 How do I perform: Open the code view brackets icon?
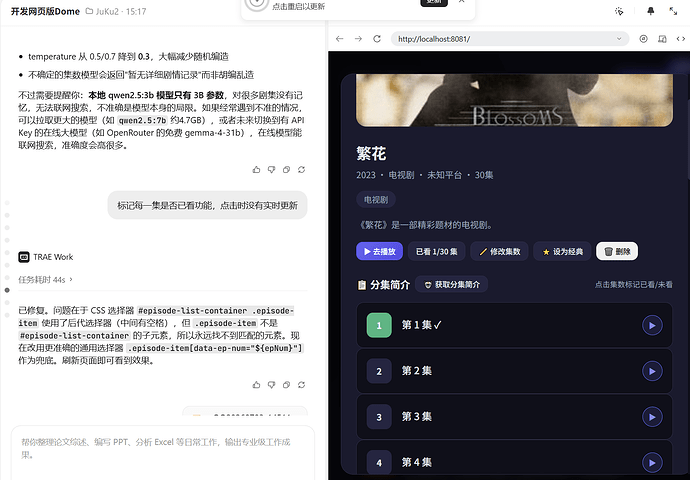681,39
